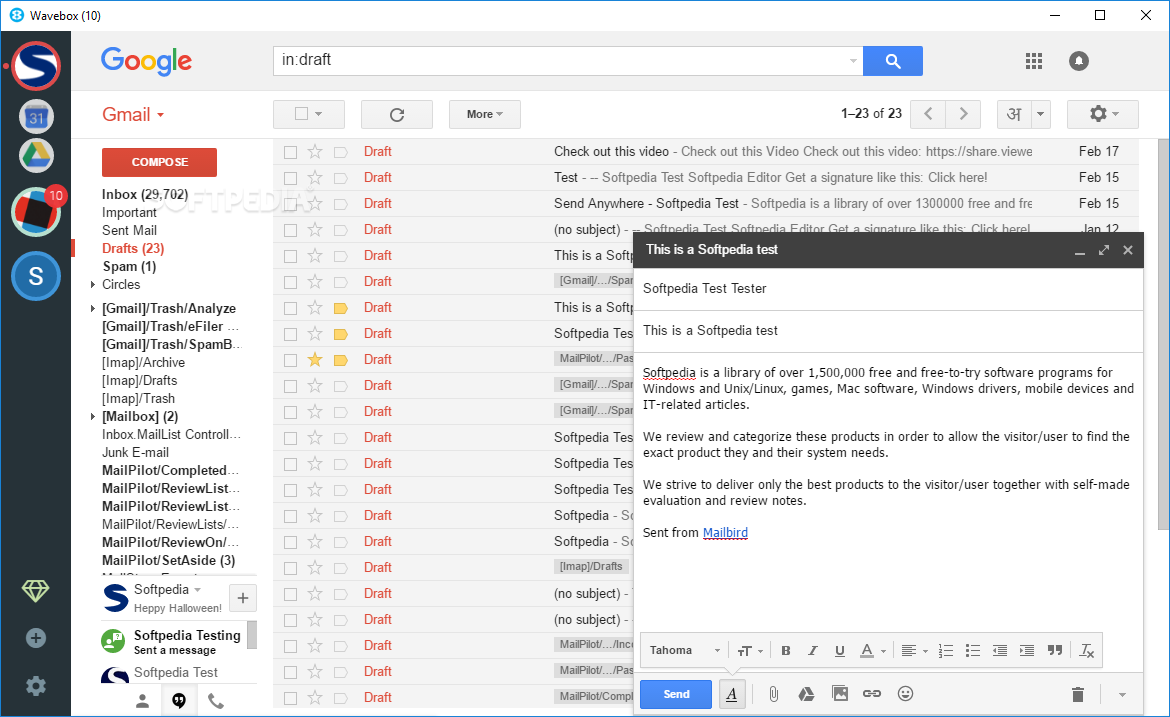Tick the checkbox of the [Imap]/Drafts labeled draft

click(290, 569)
